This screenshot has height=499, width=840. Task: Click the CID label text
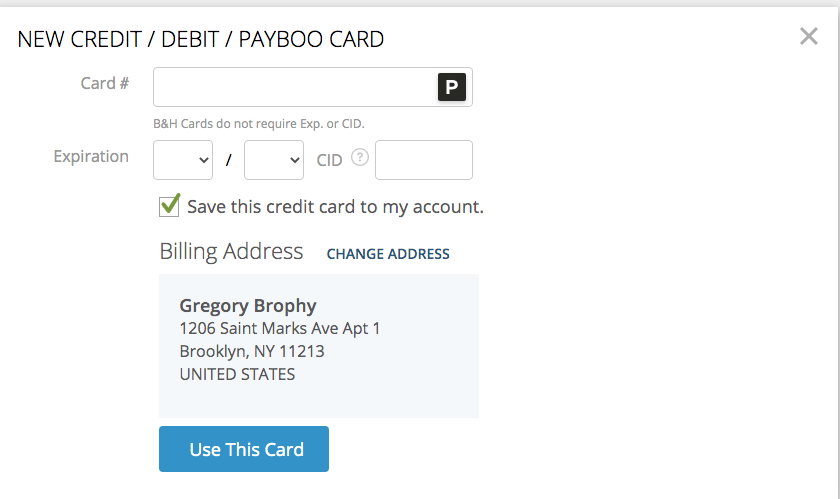(329, 160)
